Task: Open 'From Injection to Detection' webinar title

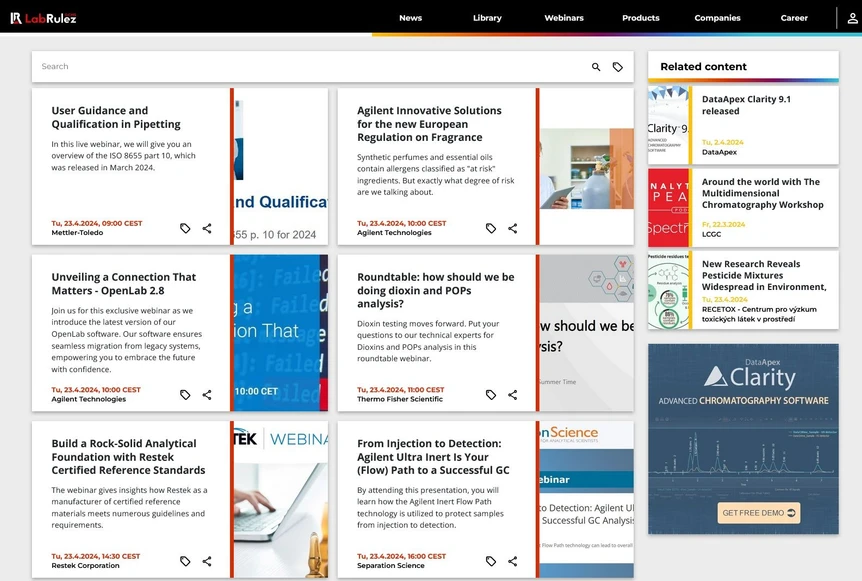Action: click(433, 457)
